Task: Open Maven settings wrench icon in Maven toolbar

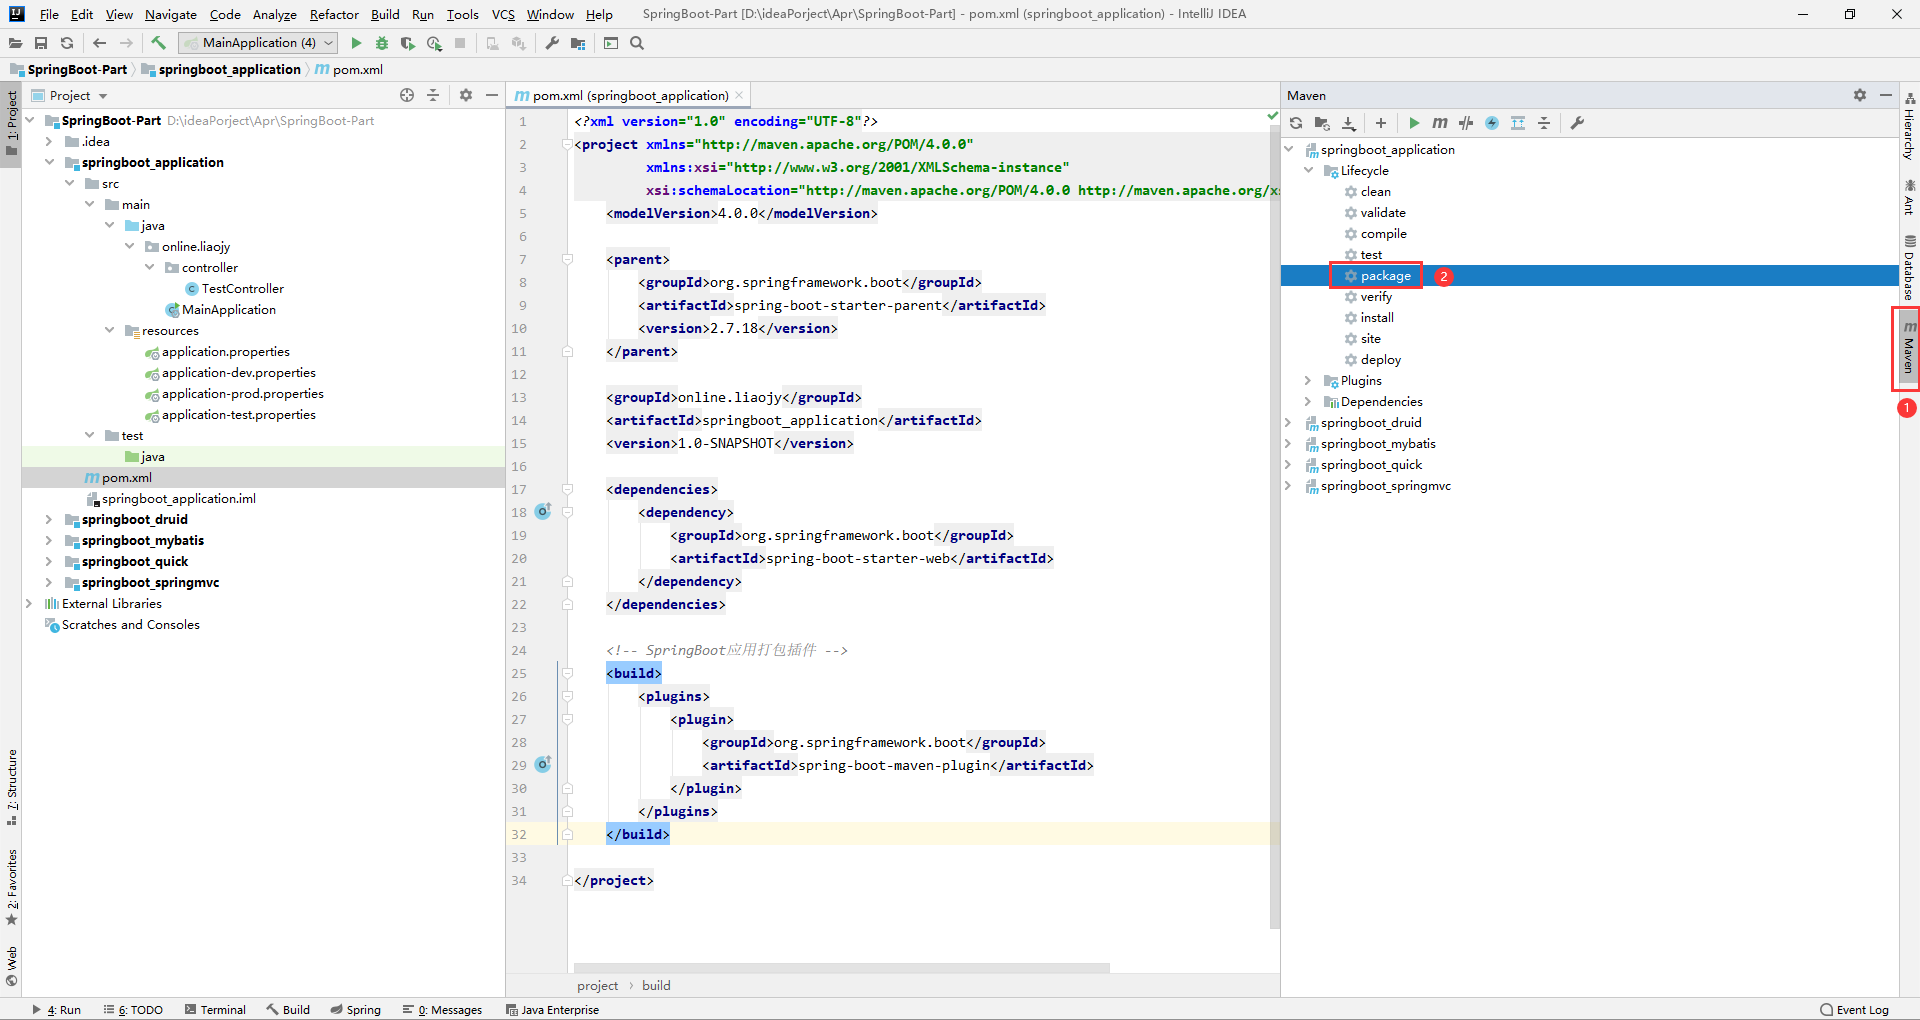Action: (x=1577, y=123)
